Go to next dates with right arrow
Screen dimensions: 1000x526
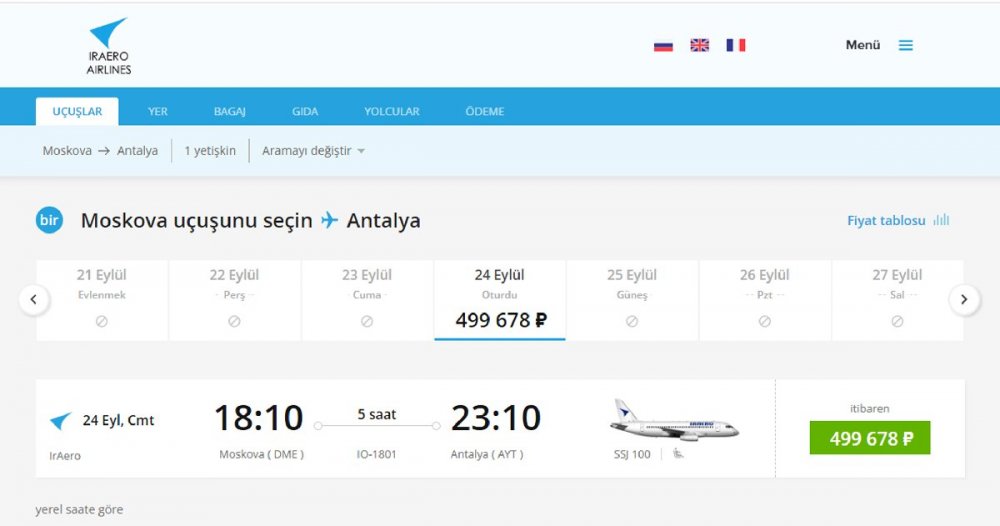[x=964, y=299]
